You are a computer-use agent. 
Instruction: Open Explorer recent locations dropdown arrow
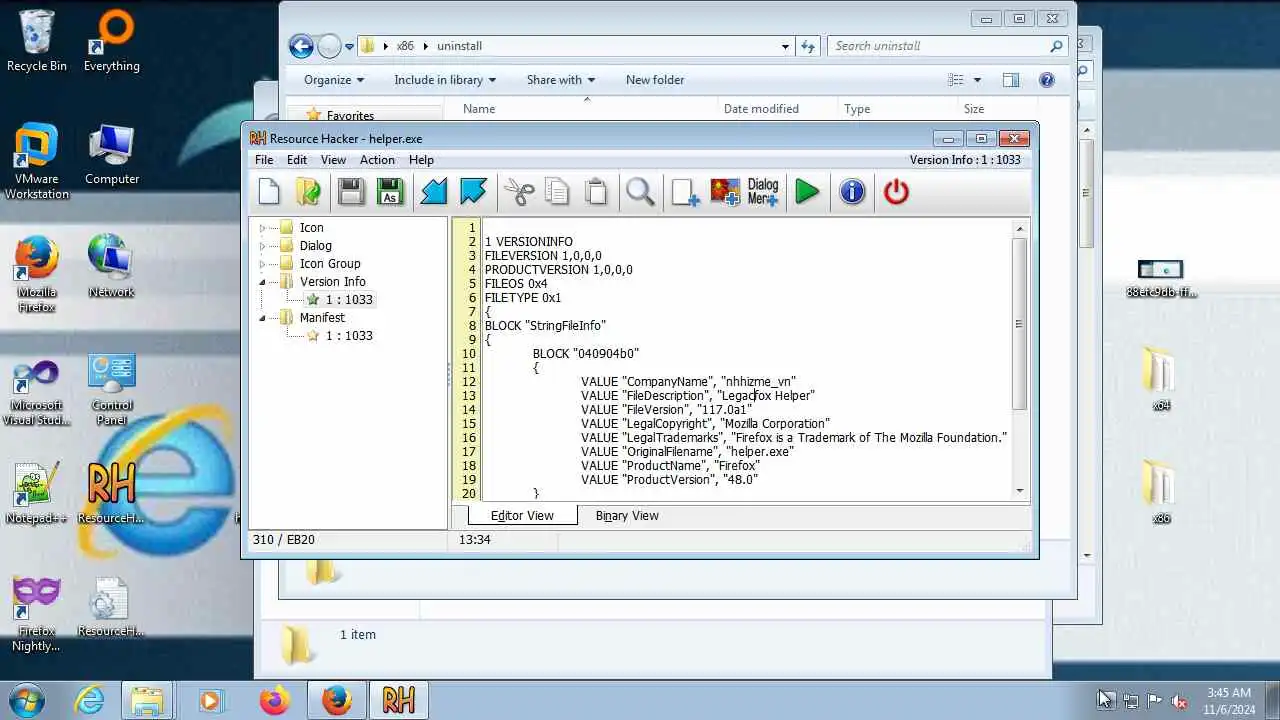coord(350,47)
